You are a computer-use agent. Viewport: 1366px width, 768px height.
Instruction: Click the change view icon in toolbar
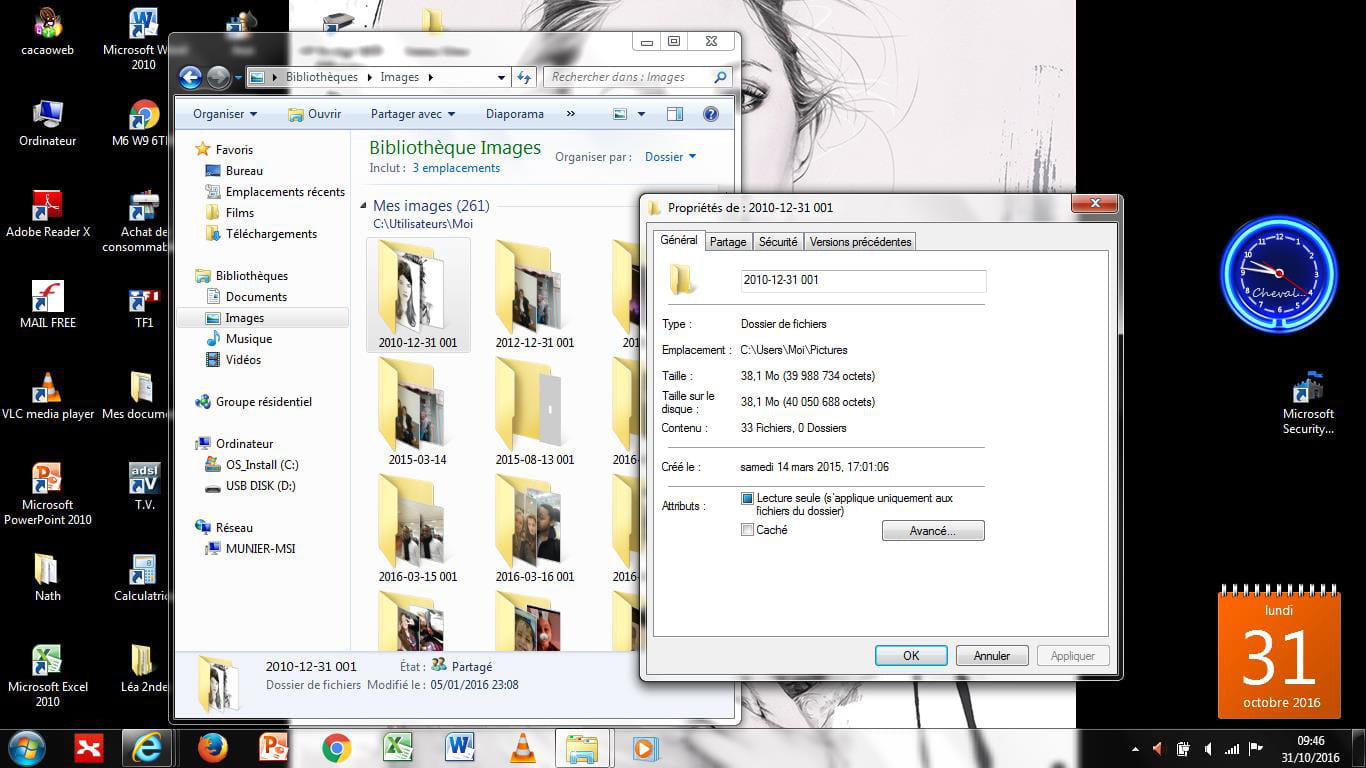(x=621, y=114)
